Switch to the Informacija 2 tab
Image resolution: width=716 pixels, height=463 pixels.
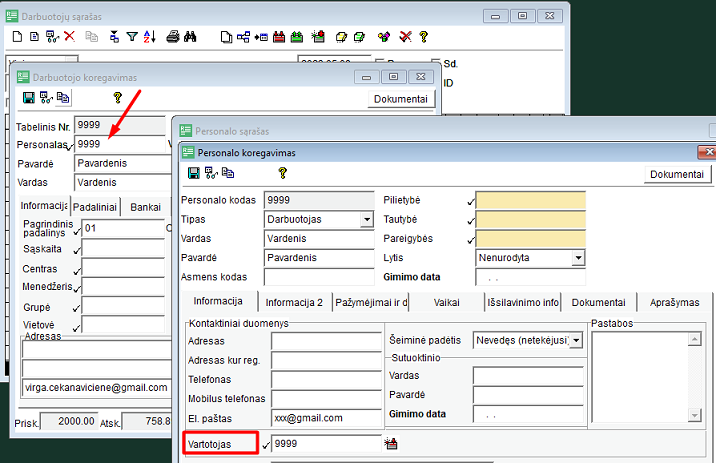(x=295, y=302)
